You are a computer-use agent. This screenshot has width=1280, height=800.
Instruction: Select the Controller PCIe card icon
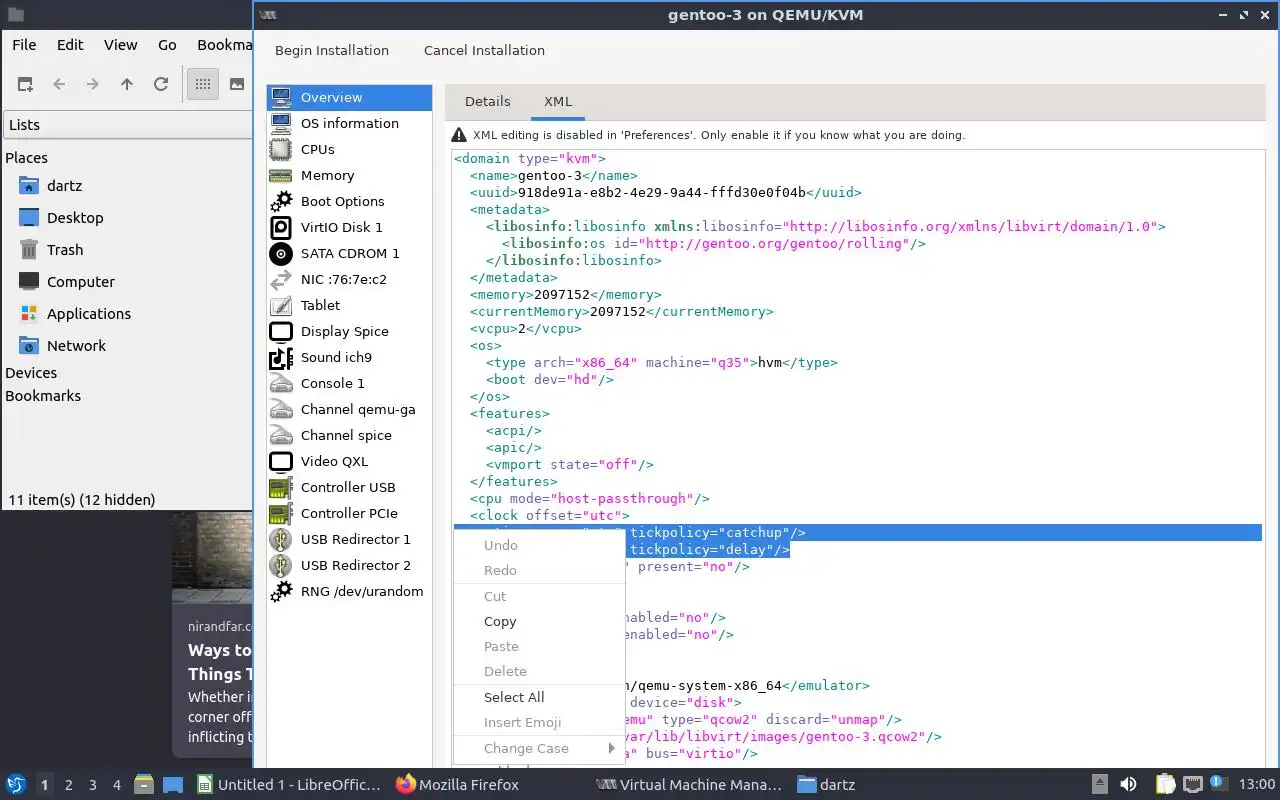click(282, 513)
